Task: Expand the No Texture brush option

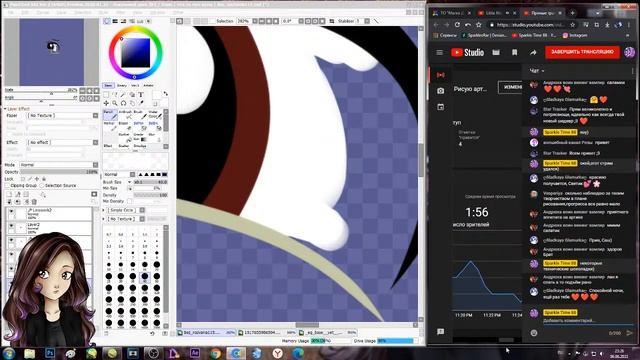Action: click(x=104, y=219)
